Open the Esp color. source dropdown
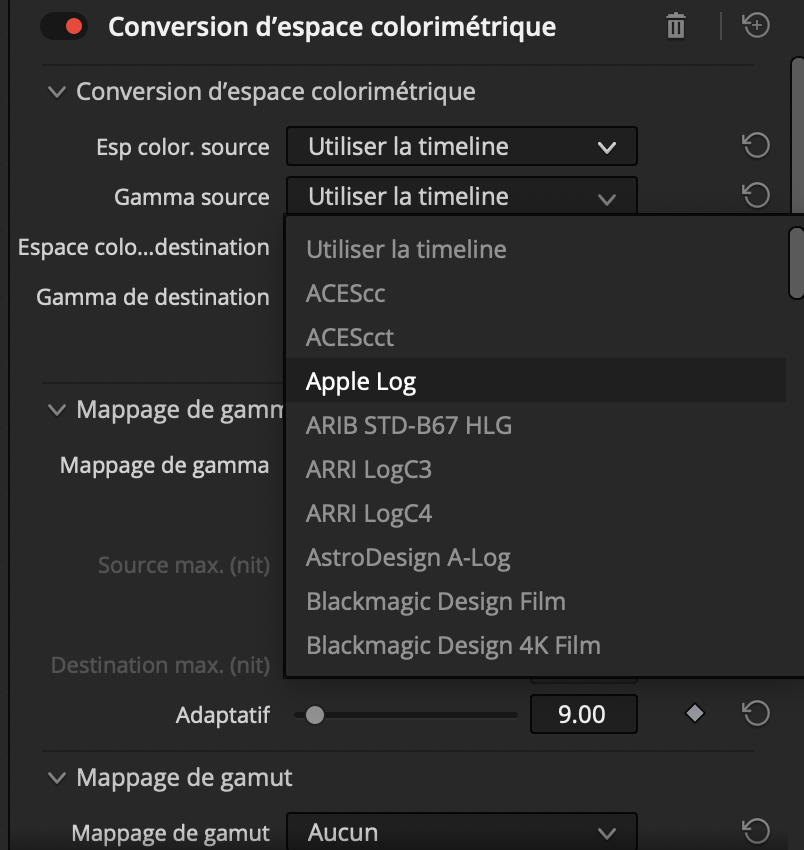 pyautogui.click(x=461, y=147)
